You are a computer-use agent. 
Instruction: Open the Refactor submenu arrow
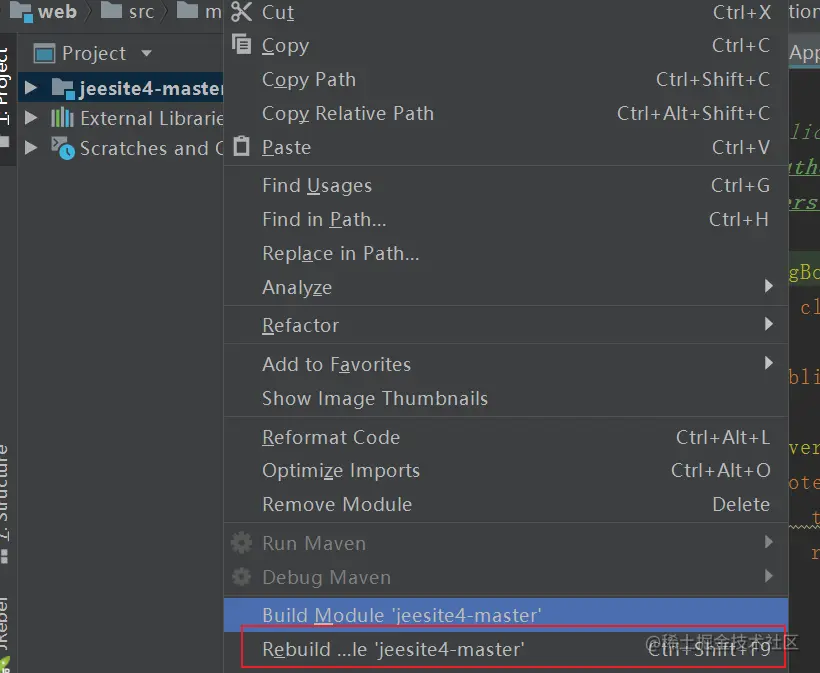click(x=768, y=324)
